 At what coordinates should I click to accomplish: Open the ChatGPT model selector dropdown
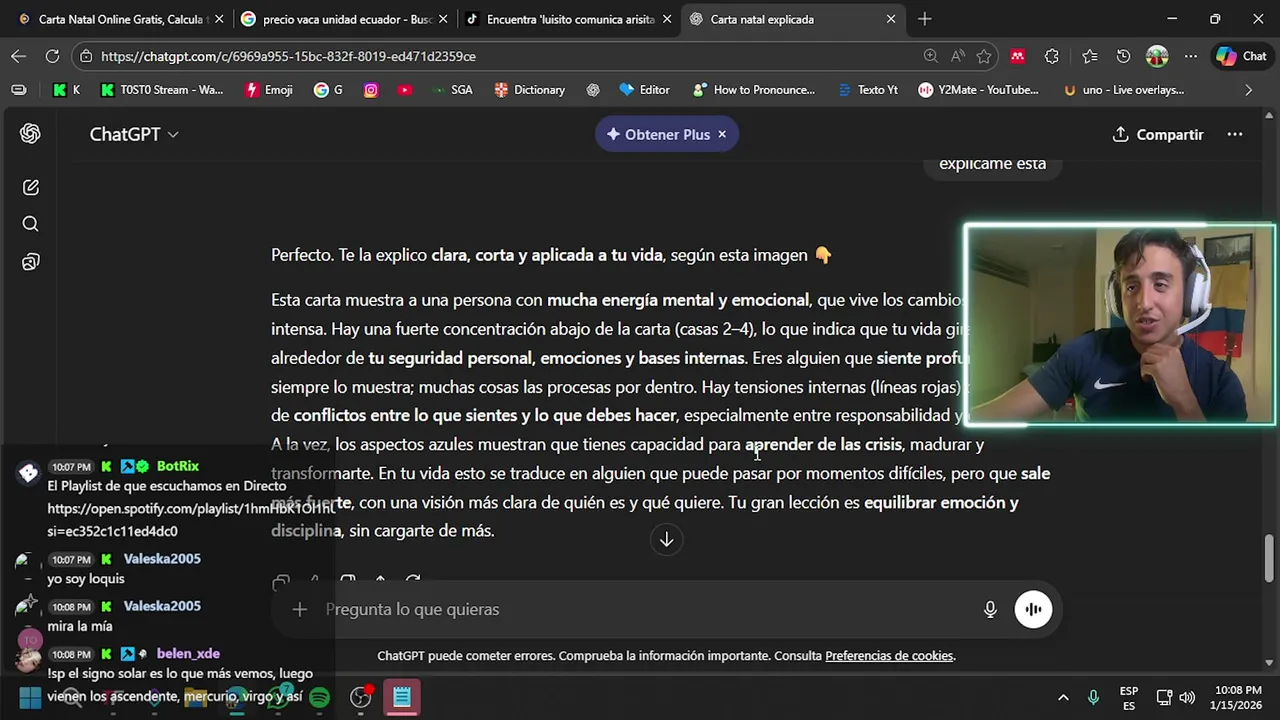pos(134,134)
